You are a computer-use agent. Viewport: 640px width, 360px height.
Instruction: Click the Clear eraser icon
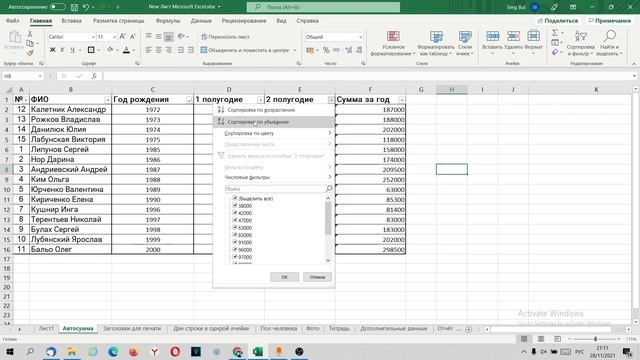coord(555,52)
